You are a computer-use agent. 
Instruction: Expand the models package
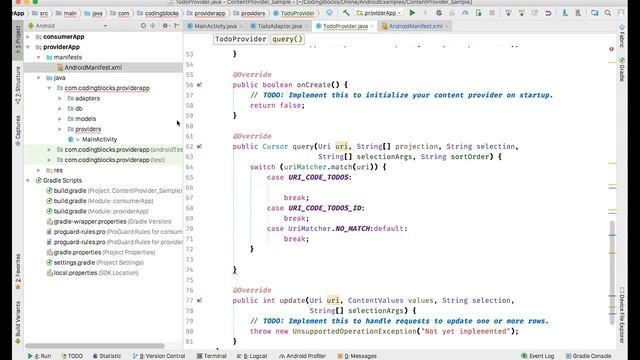[60, 119]
